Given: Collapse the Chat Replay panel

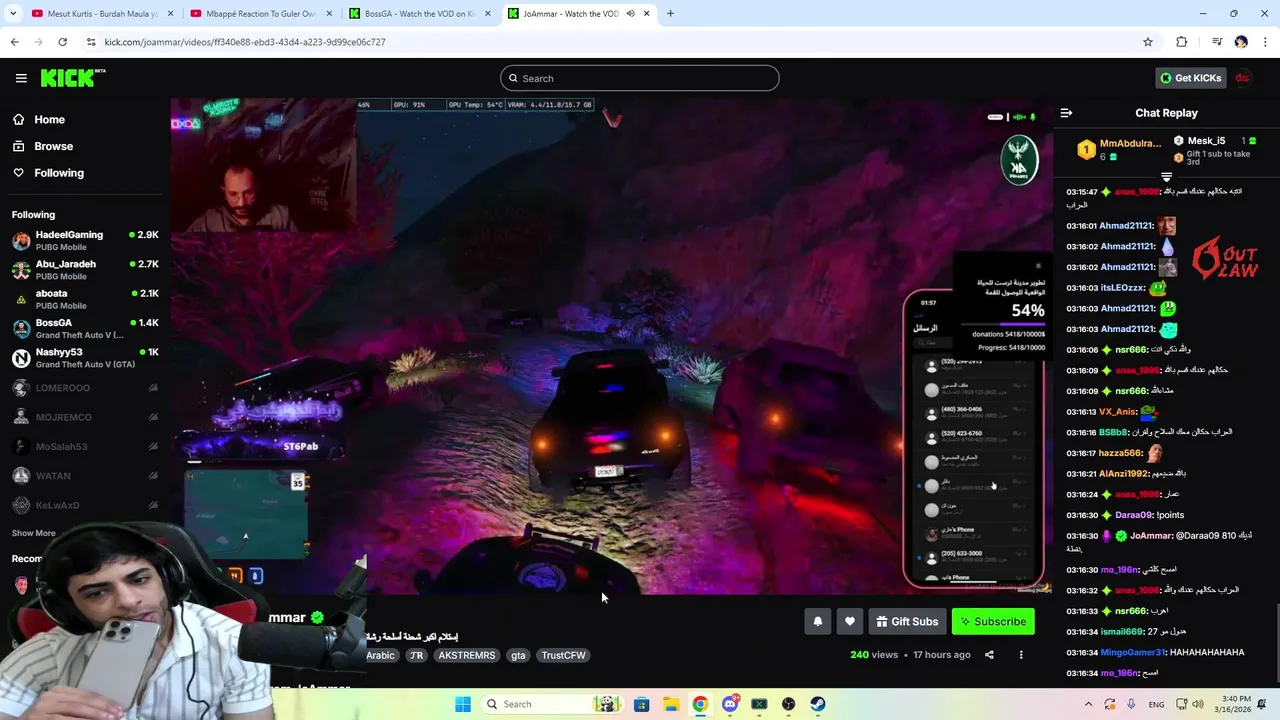Looking at the screenshot, I should [x=1066, y=113].
